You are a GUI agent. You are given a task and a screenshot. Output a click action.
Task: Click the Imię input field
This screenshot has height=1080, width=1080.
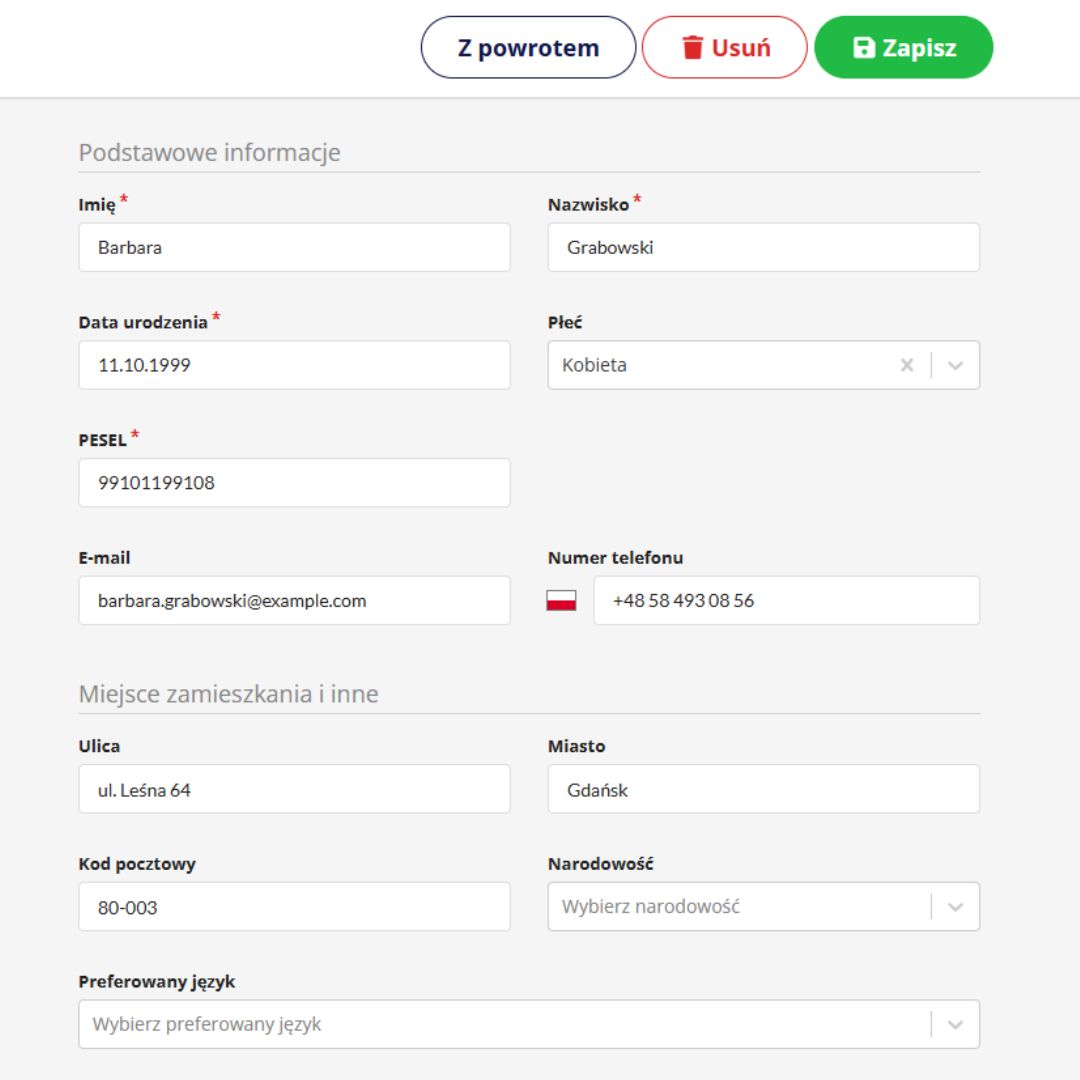(x=294, y=247)
